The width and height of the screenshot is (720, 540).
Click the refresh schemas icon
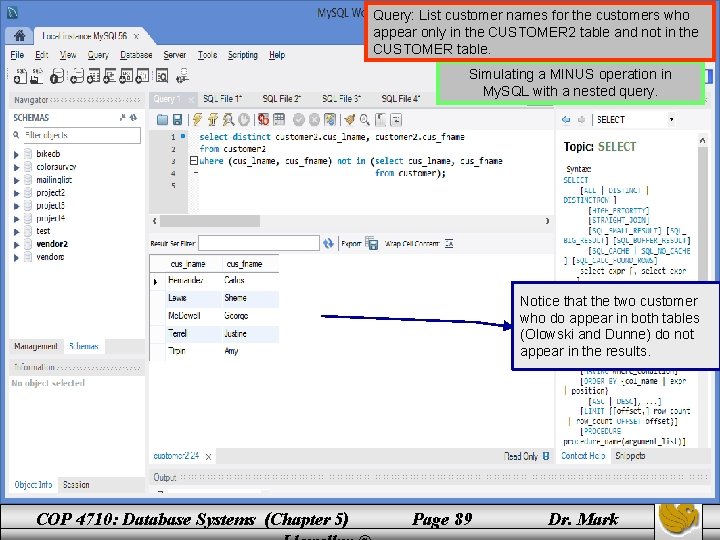tap(134, 118)
